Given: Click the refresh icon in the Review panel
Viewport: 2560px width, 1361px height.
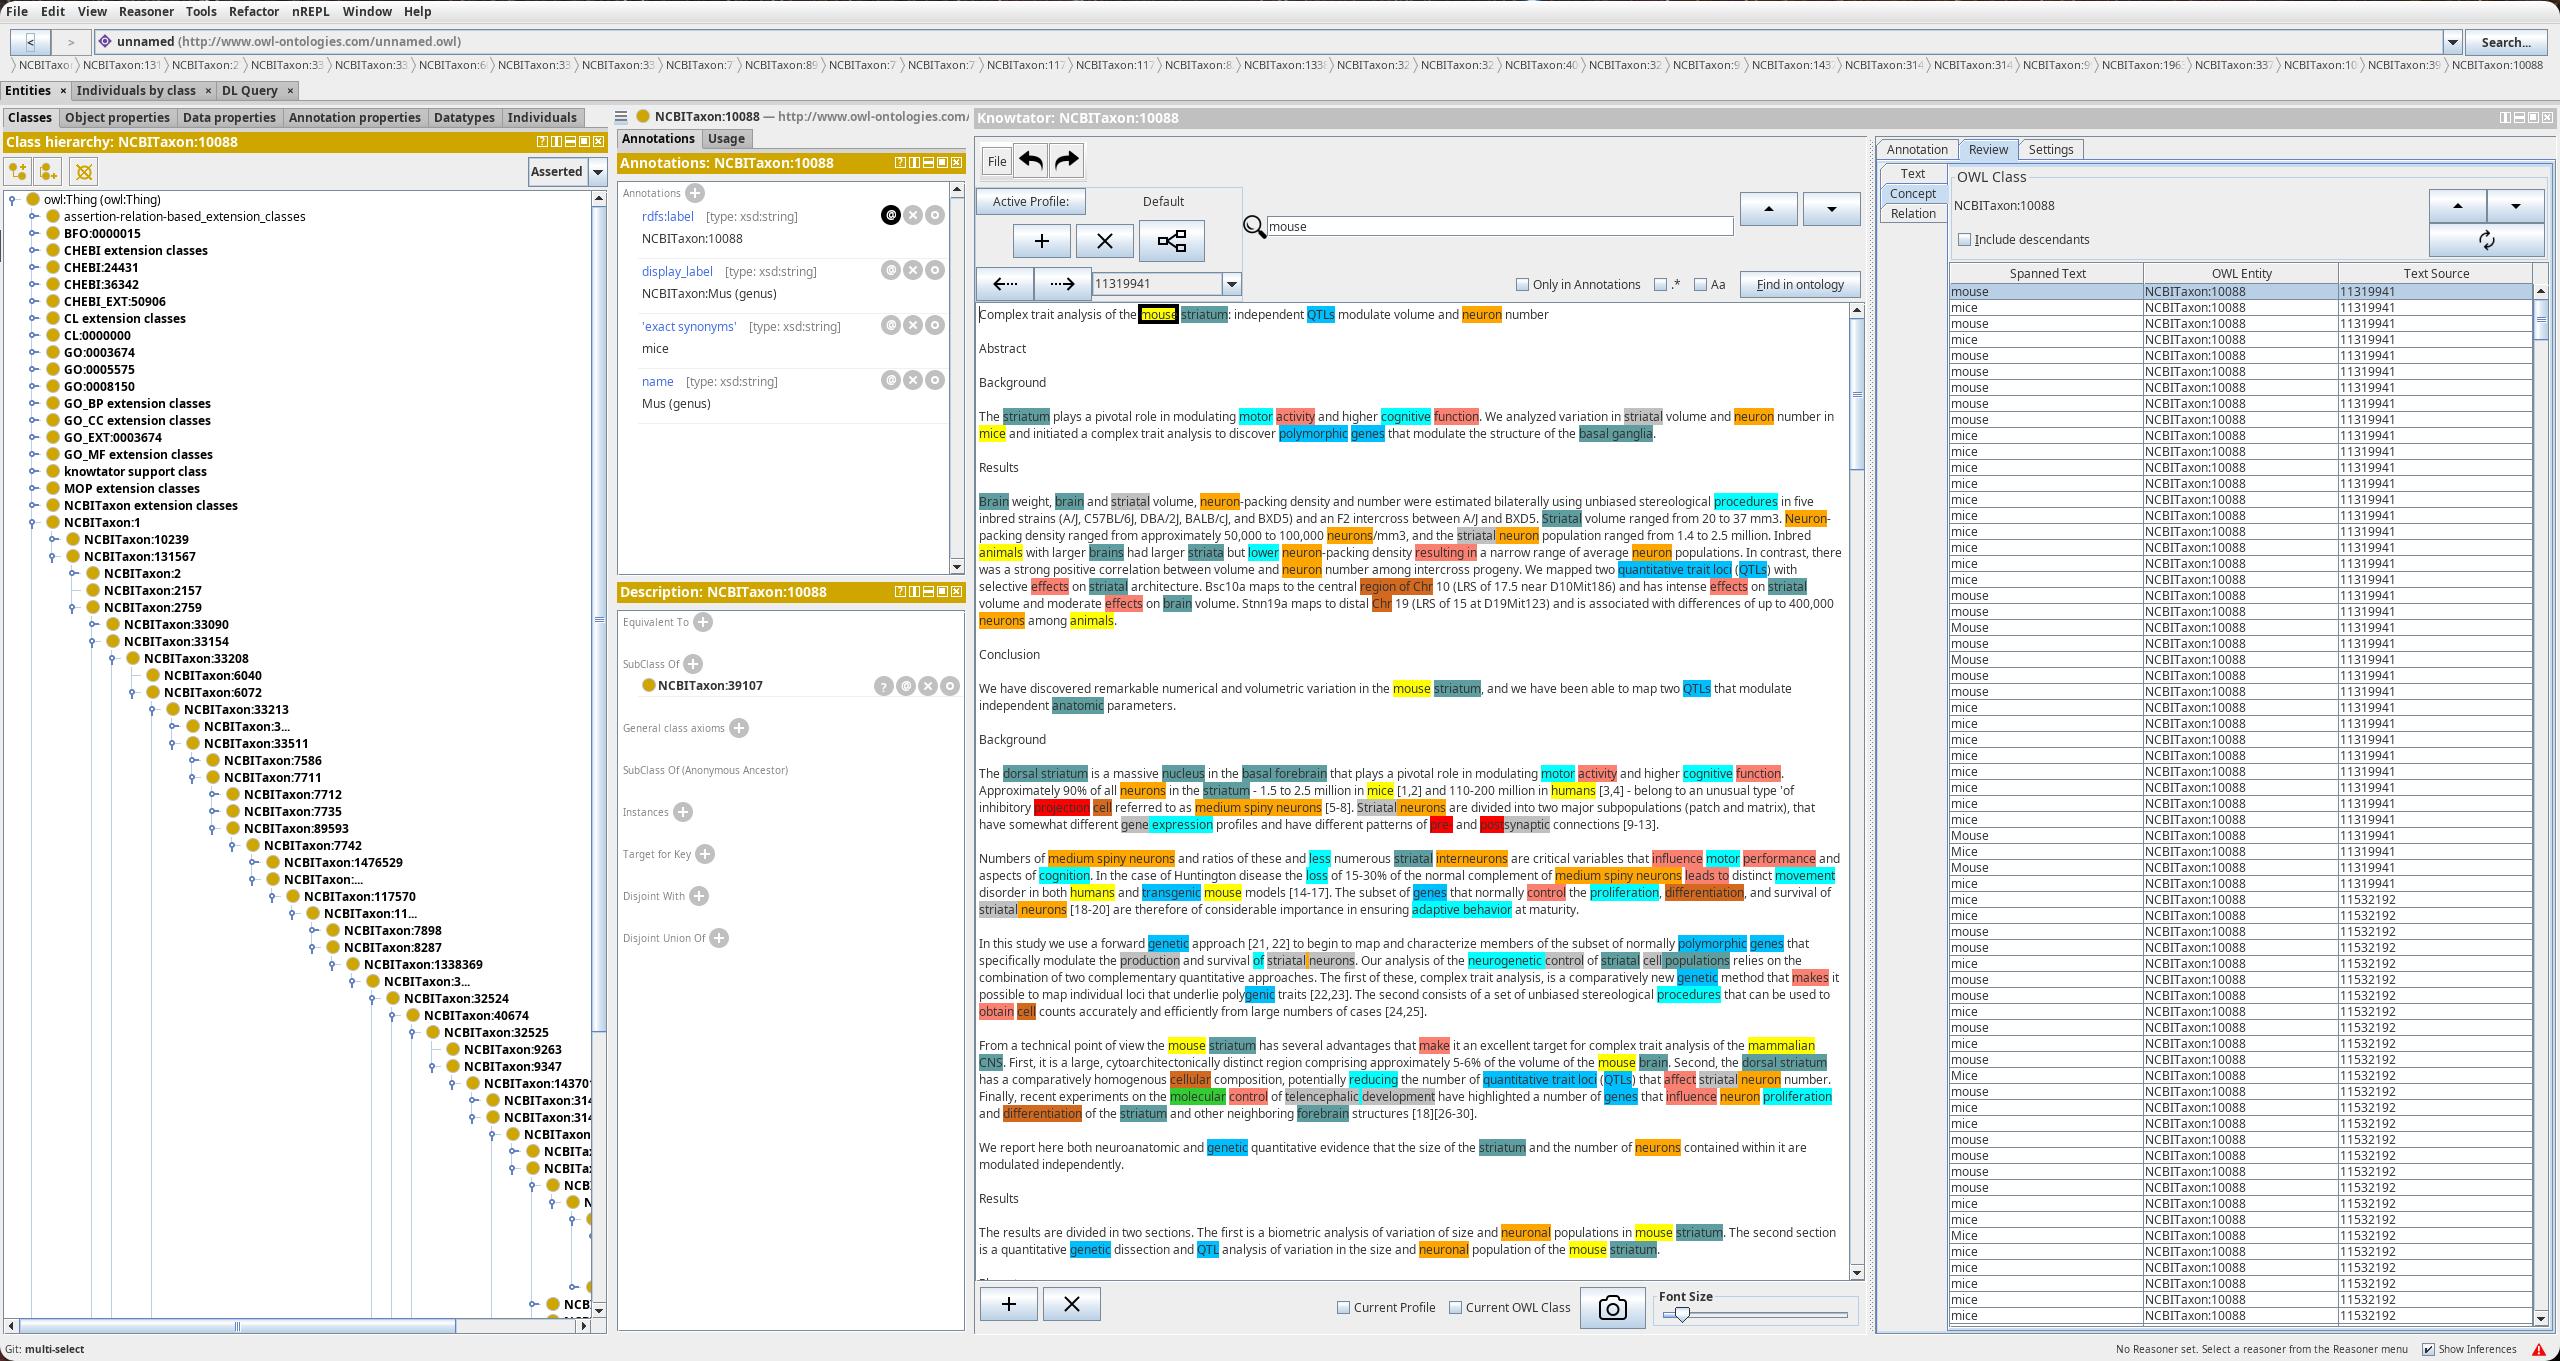Looking at the screenshot, I should click(x=2486, y=241).
